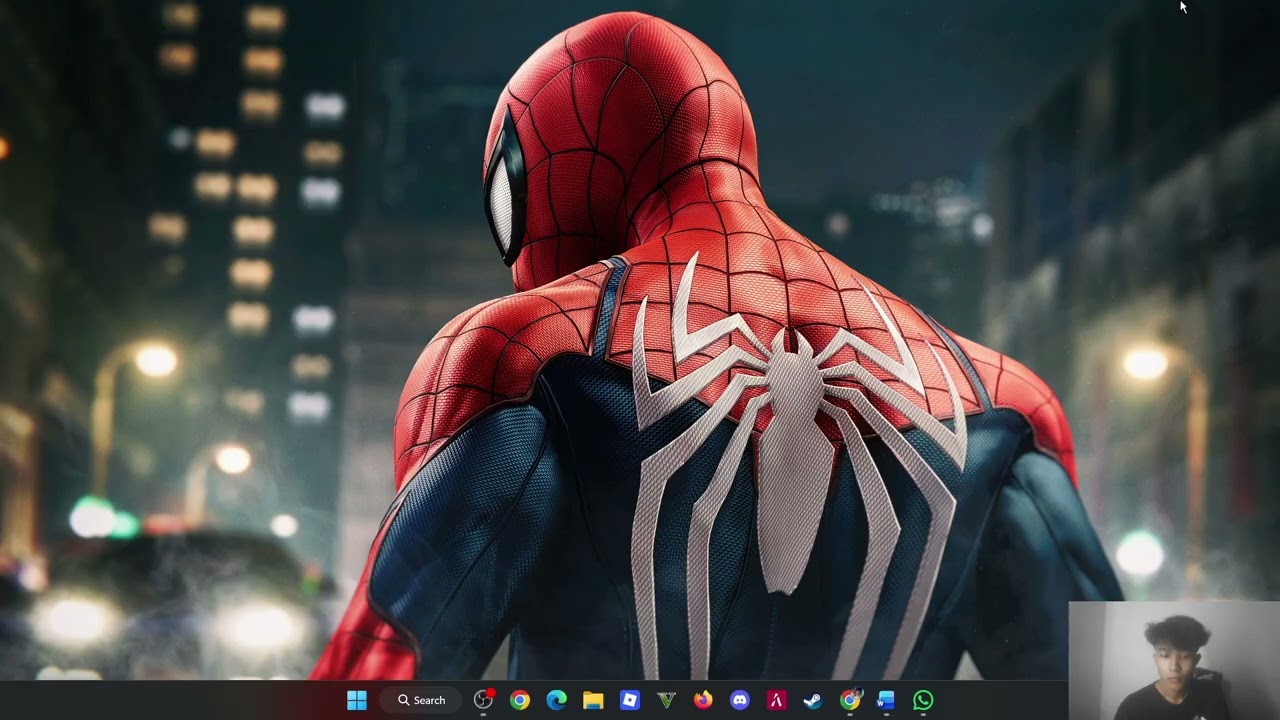Switch to the Chrome profile window icon
This screenshot has height=720, width=1280.
coord(850,700)
